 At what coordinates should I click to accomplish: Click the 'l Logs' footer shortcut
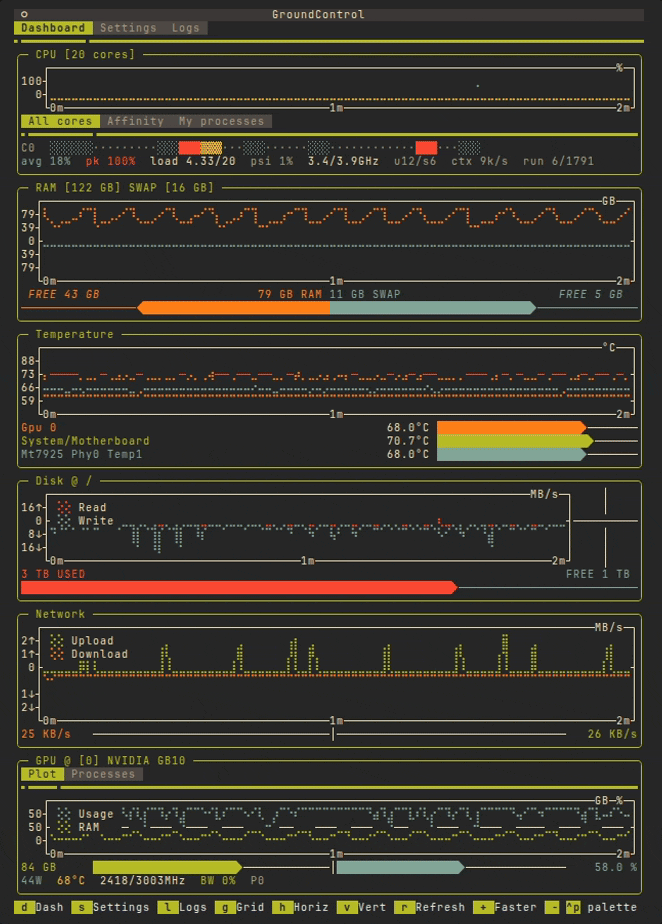coord(182,907)
